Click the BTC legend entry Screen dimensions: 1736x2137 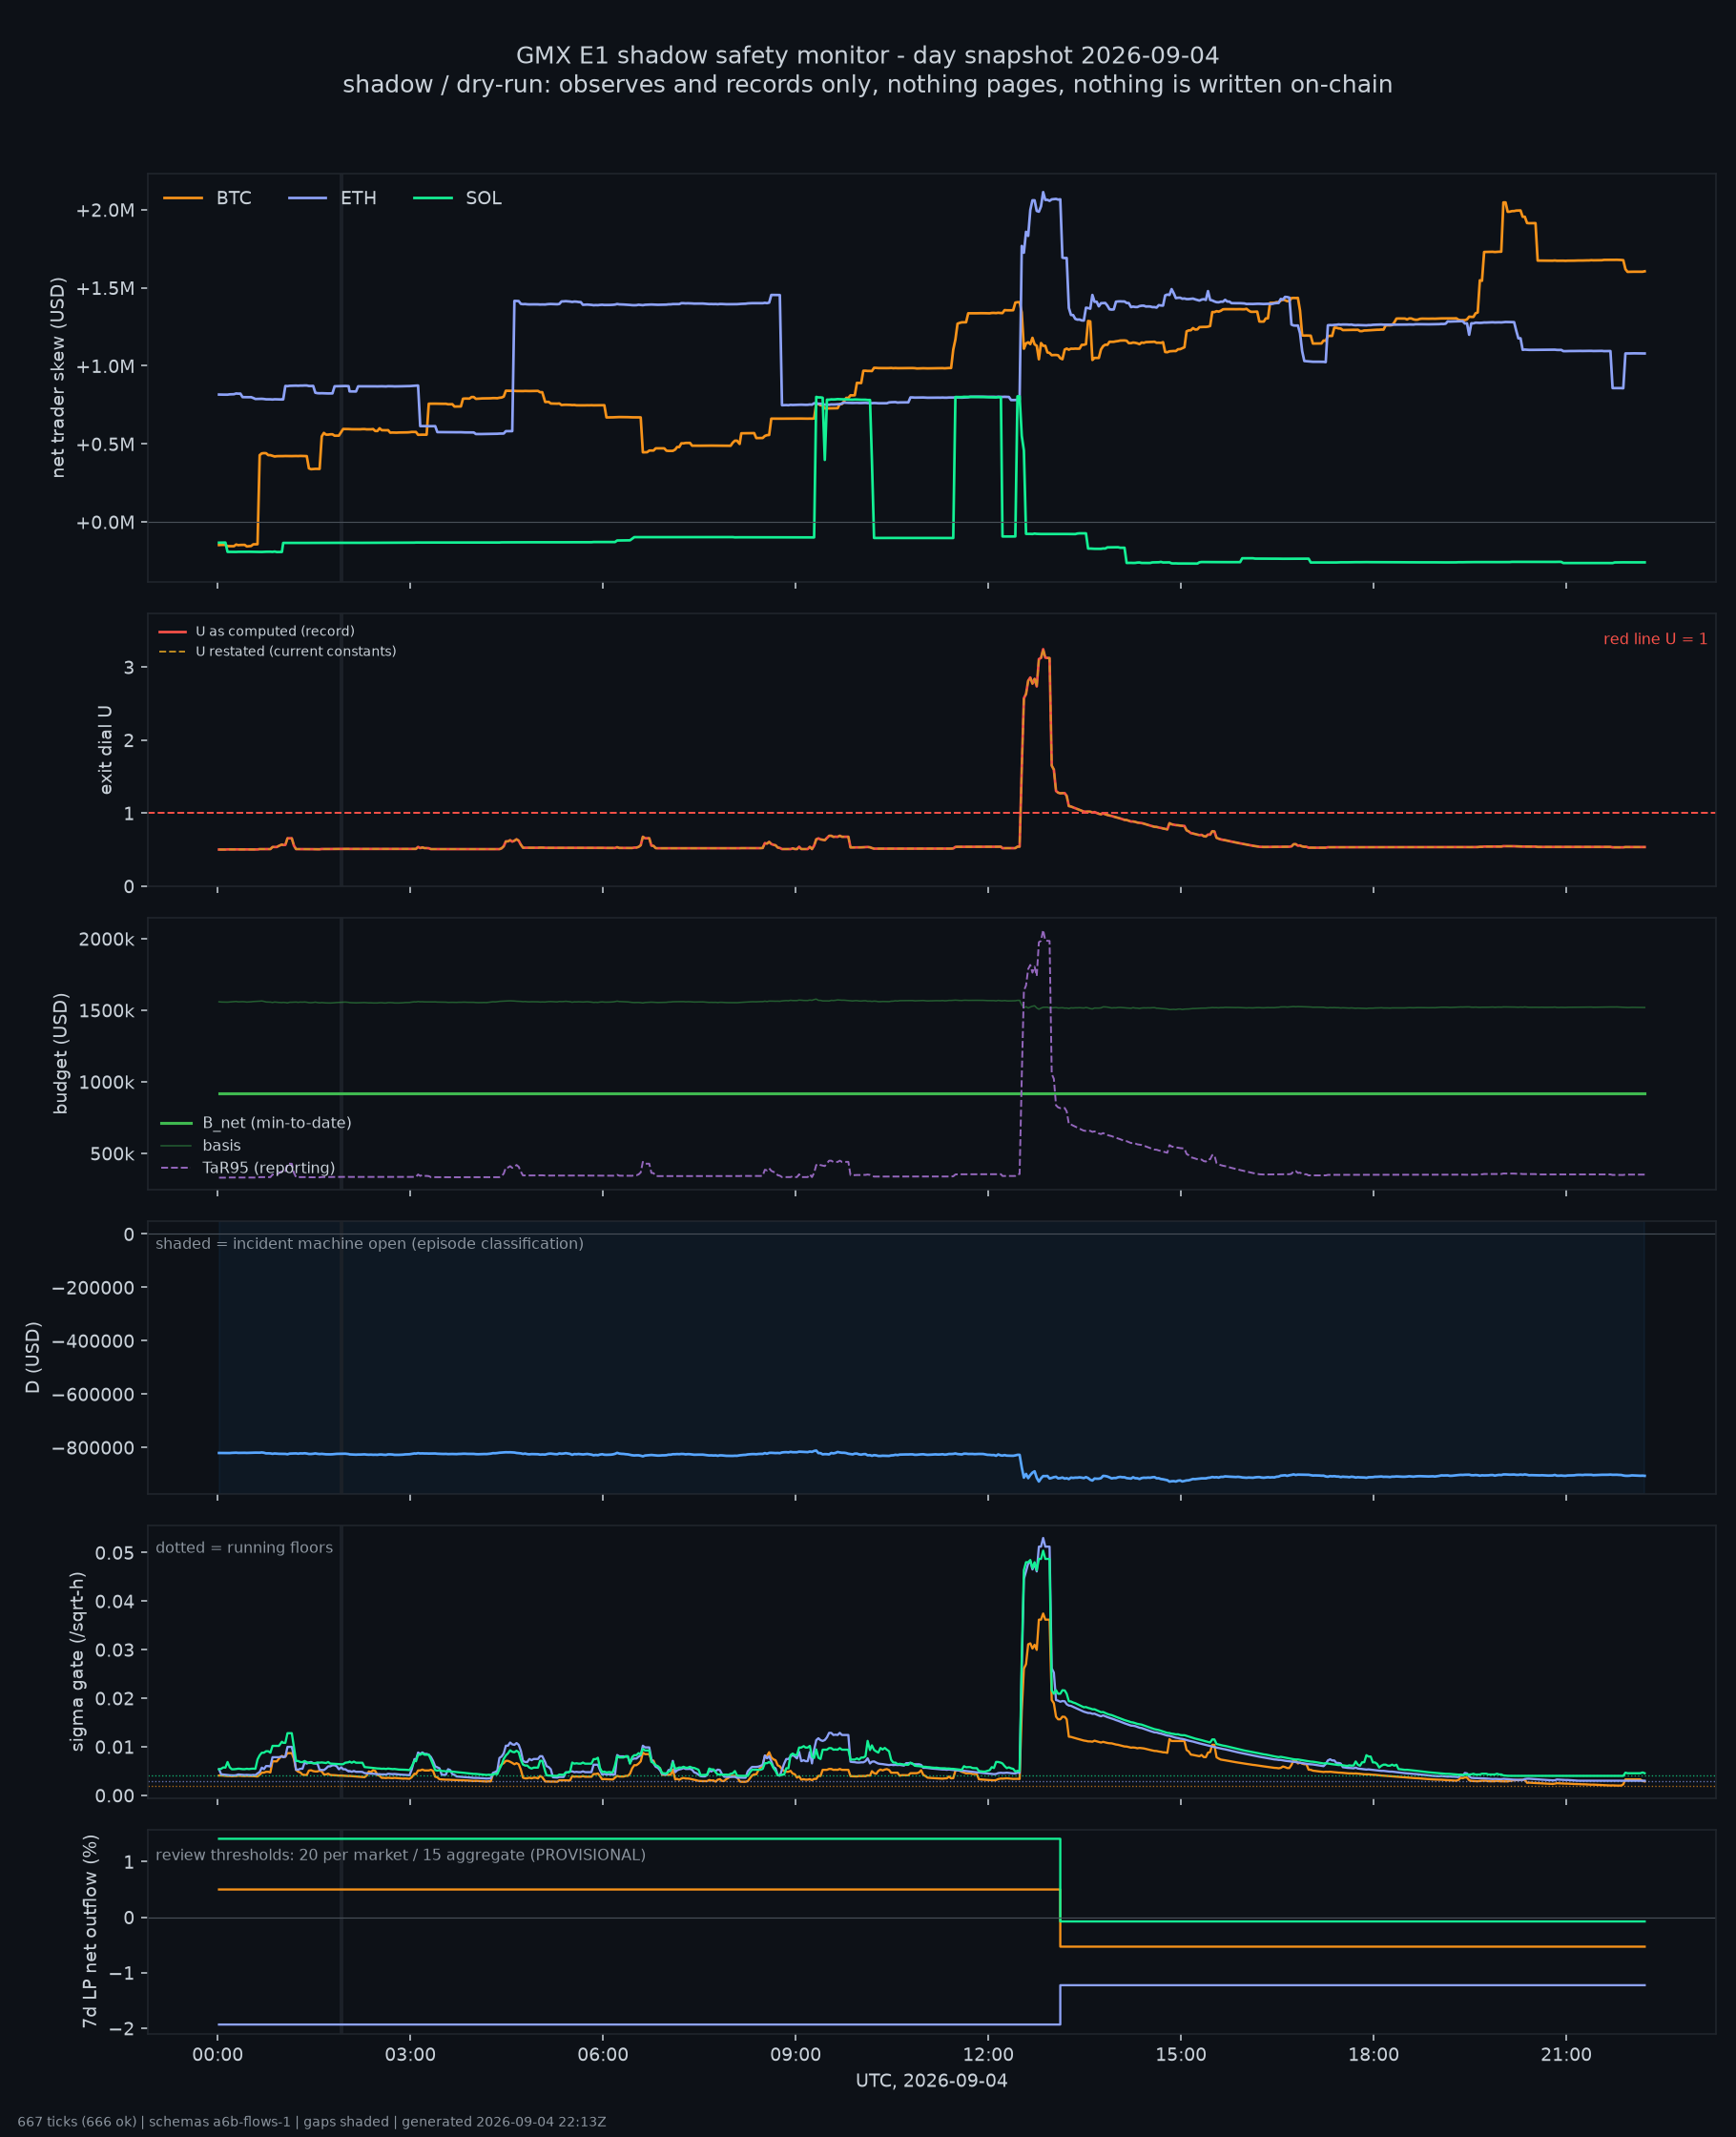pyautogui.click(x=207, y=198)
